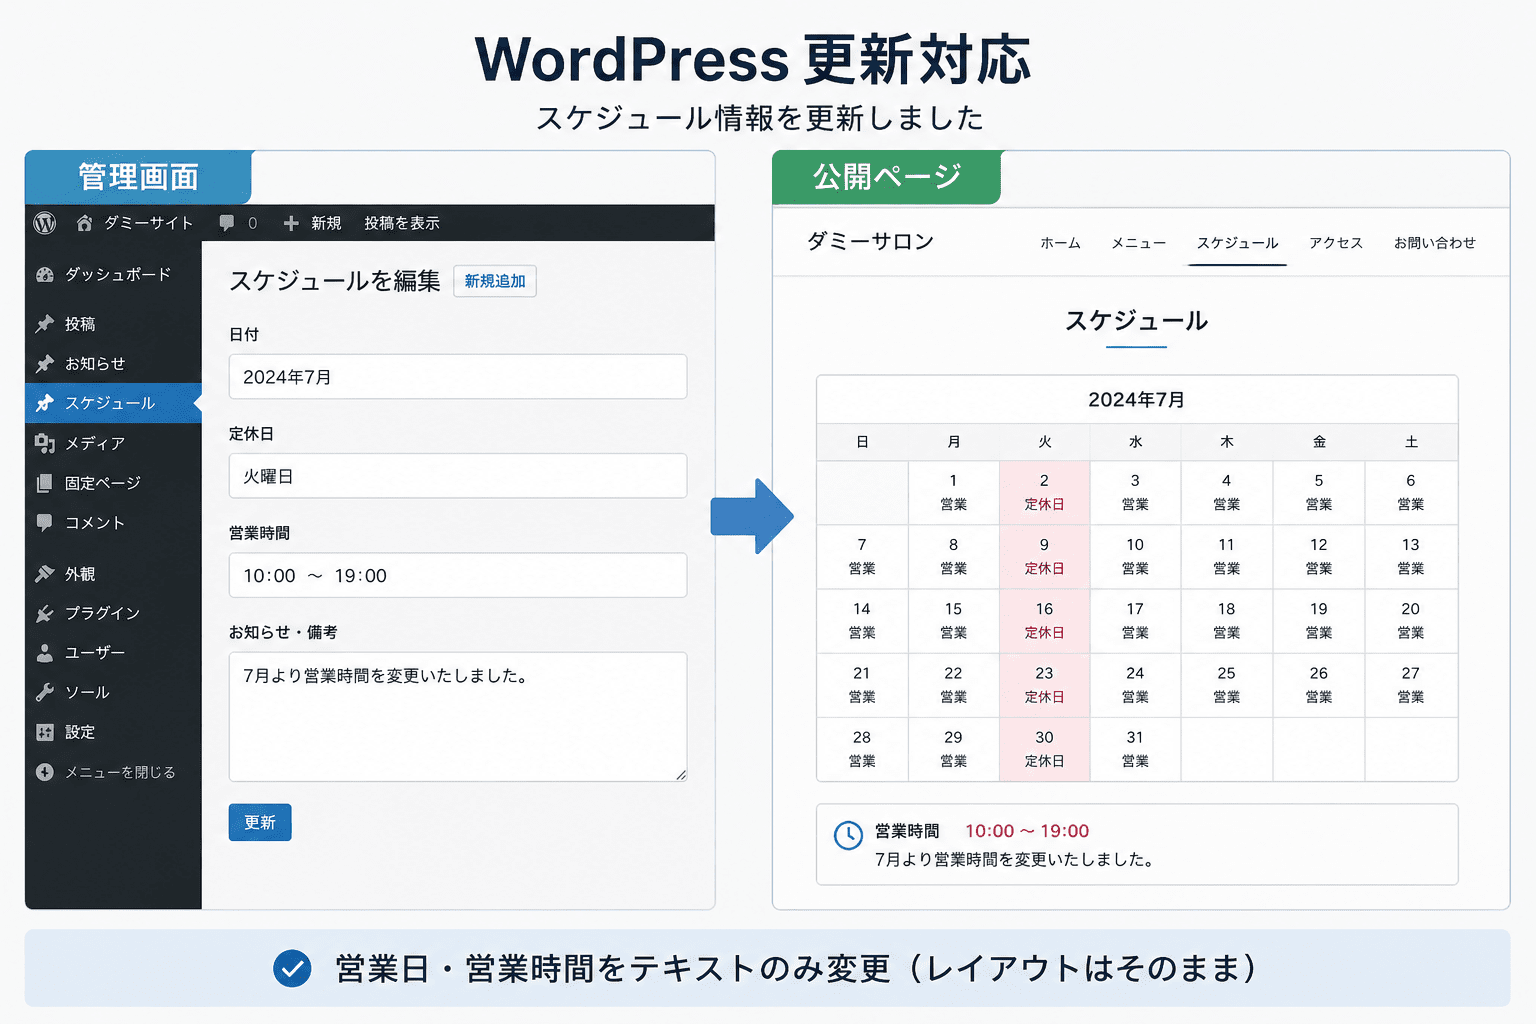
Task: Click the お知らせ・備考 text area
Action: 458,717
